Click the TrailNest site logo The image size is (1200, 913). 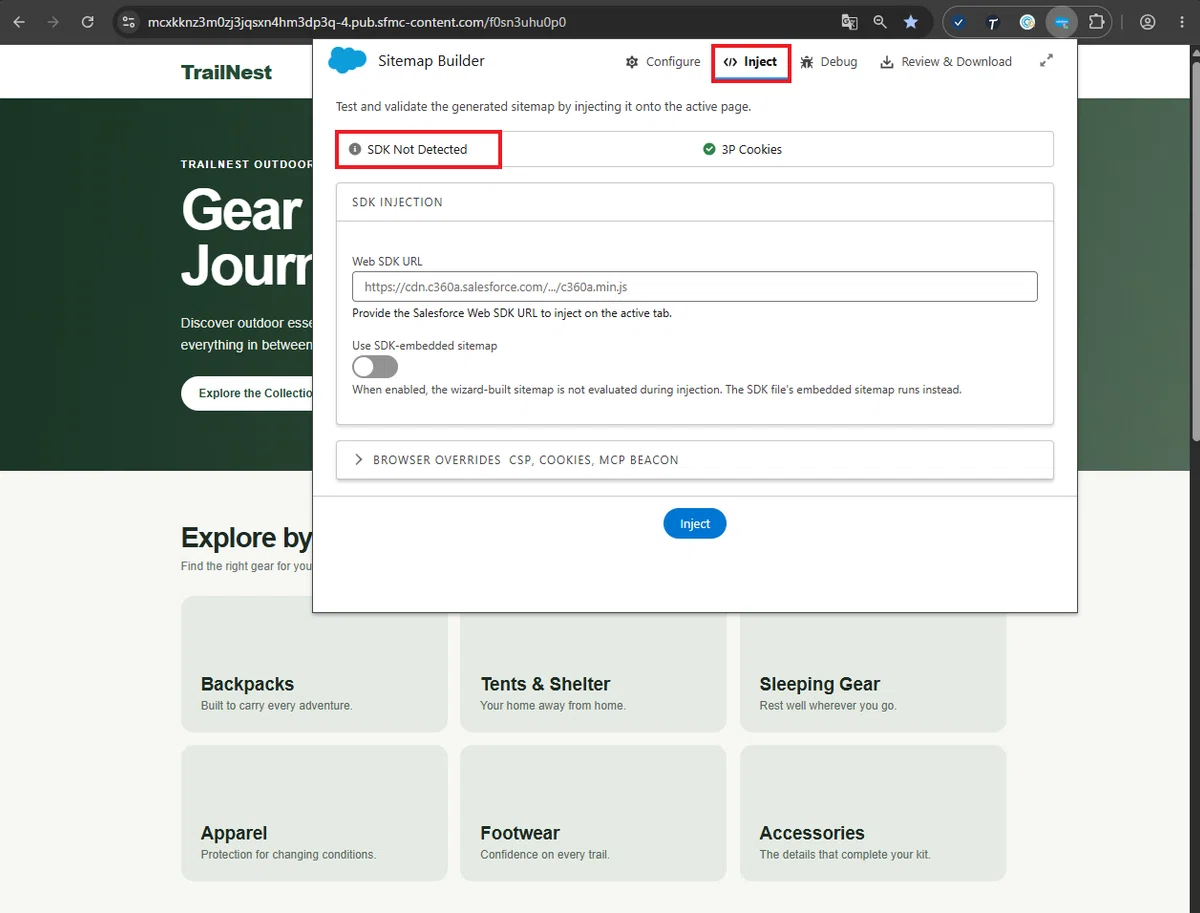pyautogui.click(x=227, y=72)
